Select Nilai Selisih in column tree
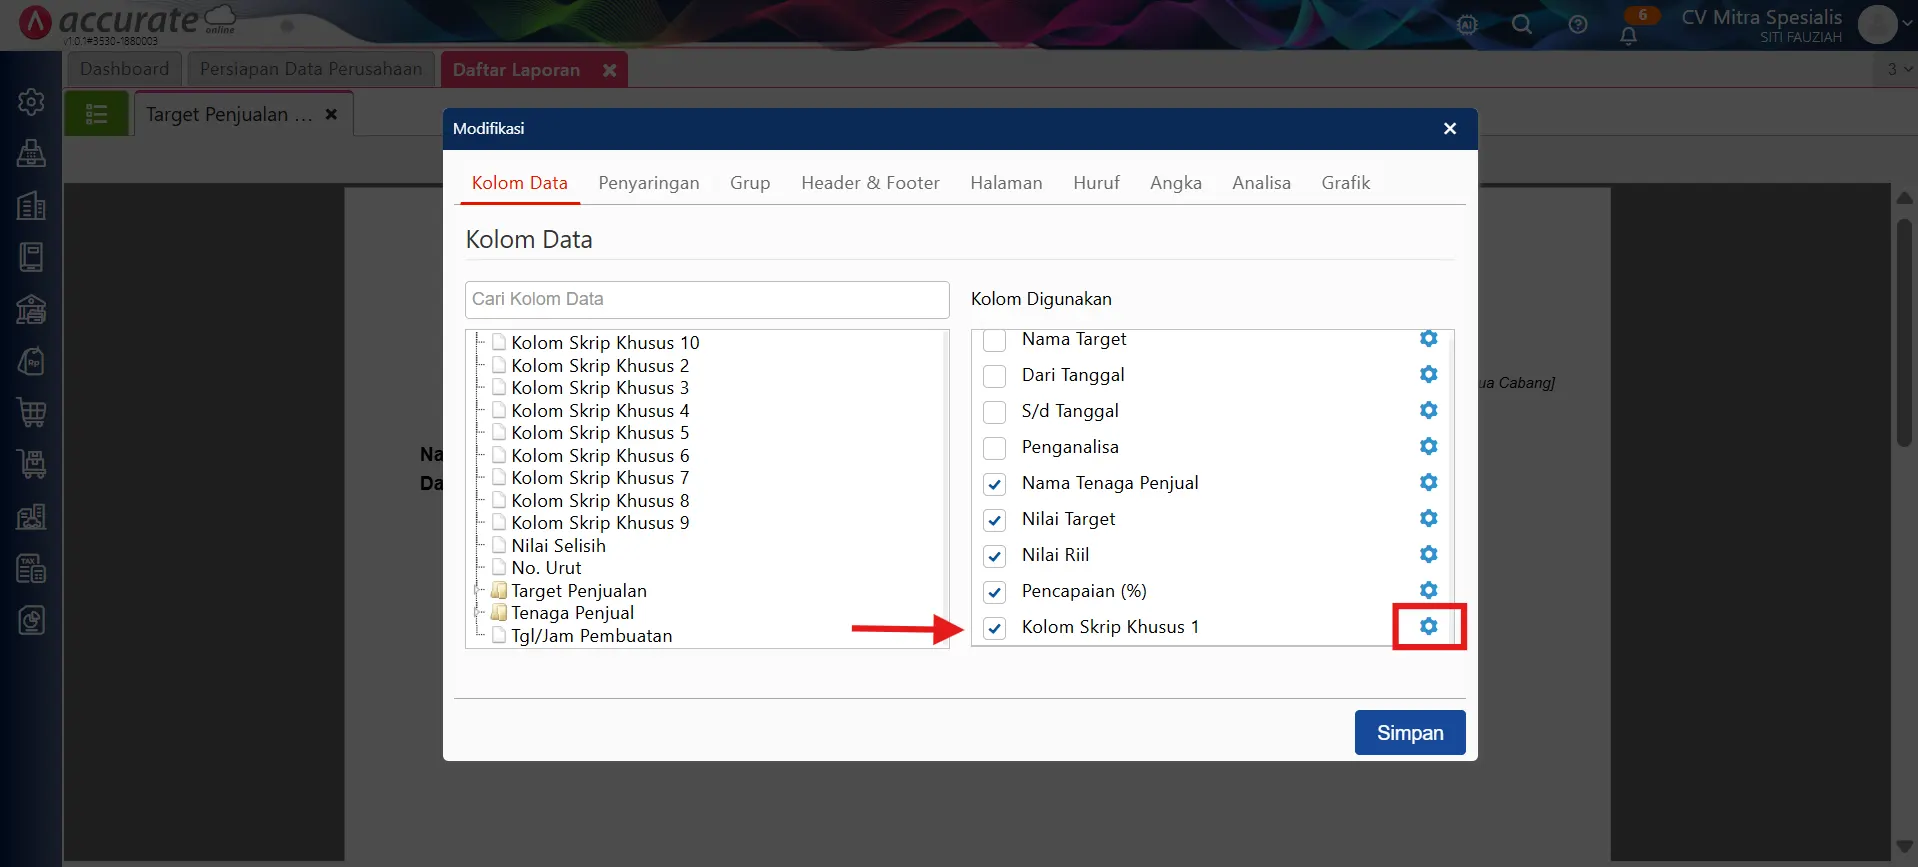This screenshot has width=1918, height=867. [x=558, y=546]
